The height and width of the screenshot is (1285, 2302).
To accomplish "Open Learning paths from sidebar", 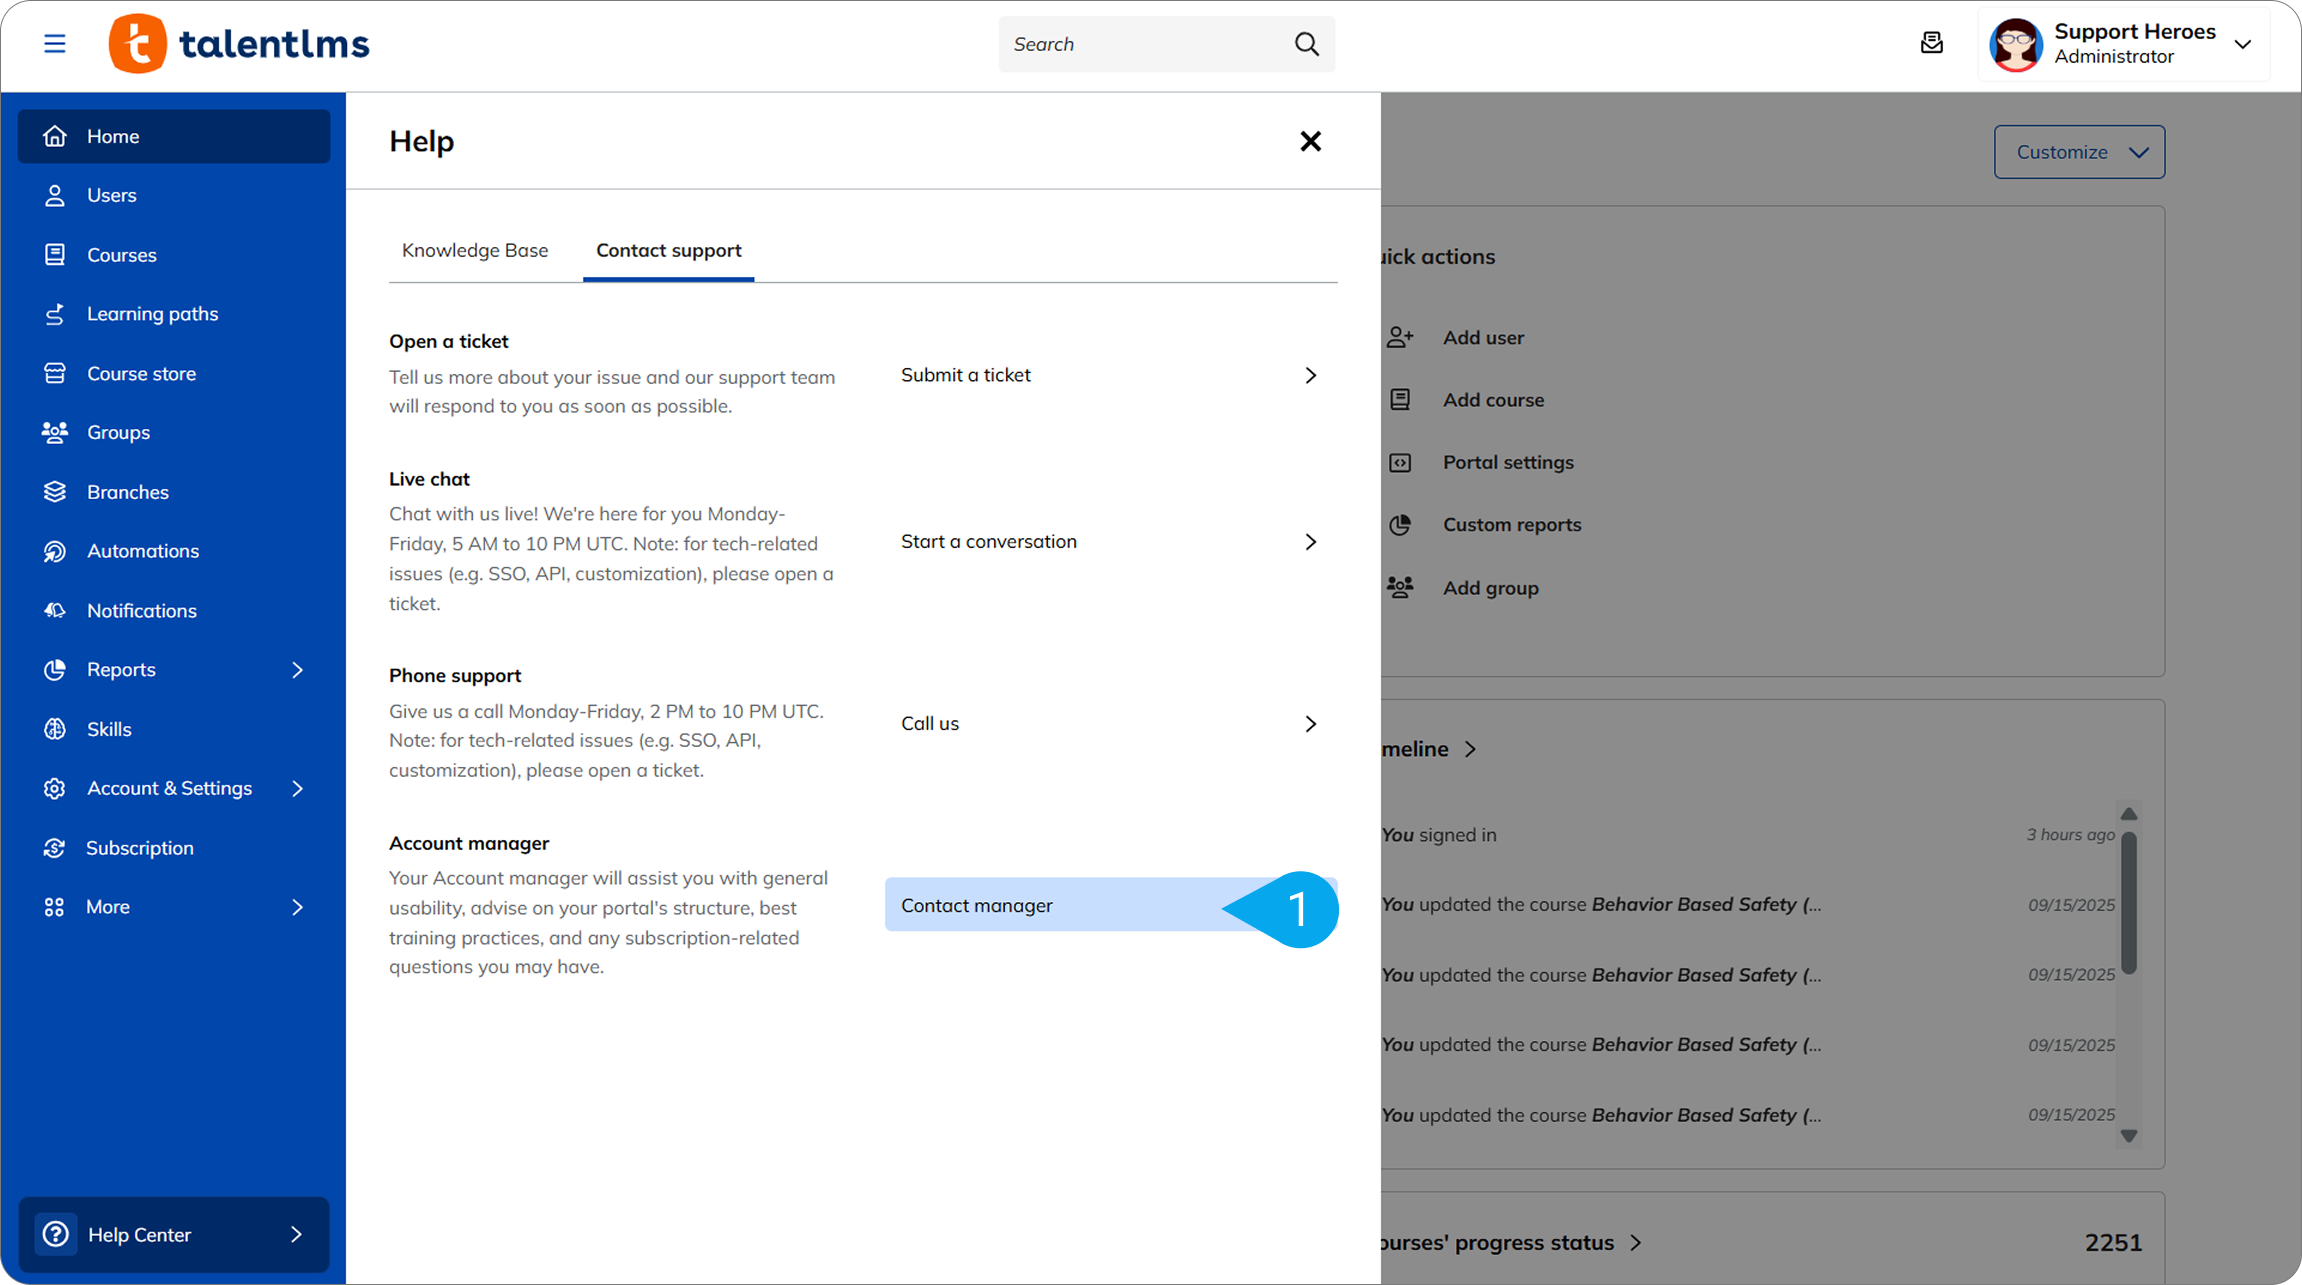I will 152,314.
